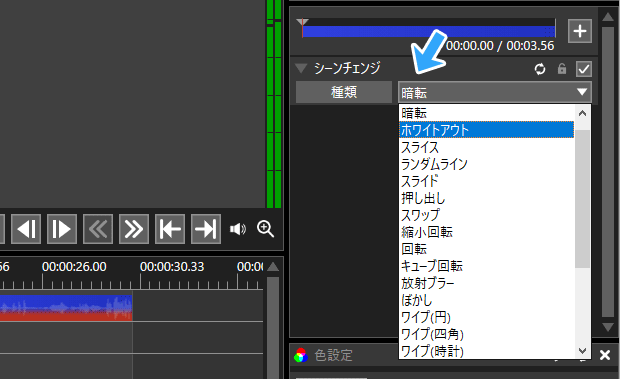Choose 放射ブラー from the list
The image size is (620, 379).
click(486, 283)
